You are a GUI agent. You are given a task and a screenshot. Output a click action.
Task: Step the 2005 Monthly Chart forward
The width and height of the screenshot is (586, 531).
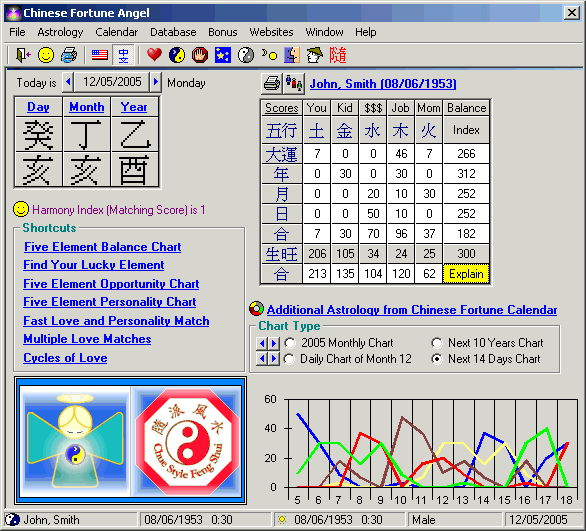click(274, 343)
